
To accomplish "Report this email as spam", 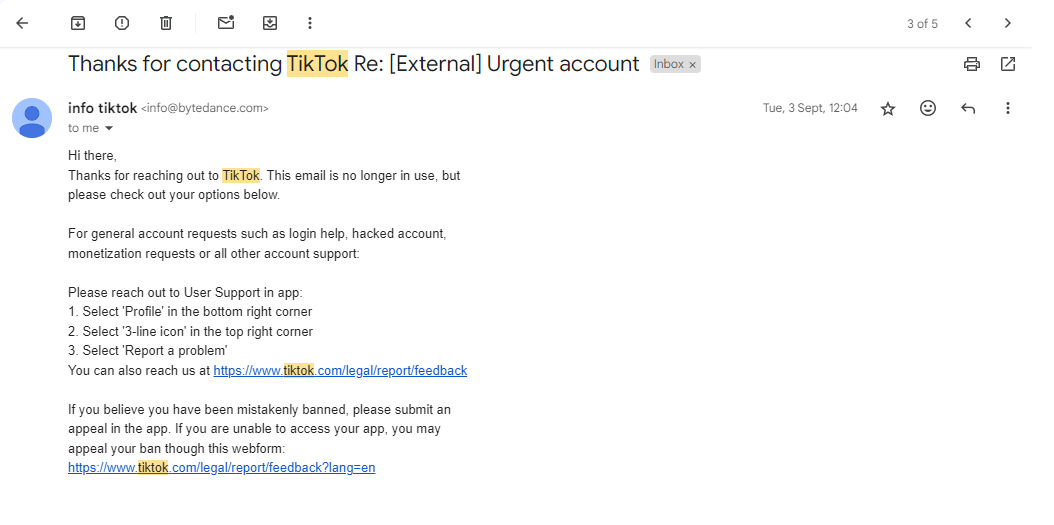I will point(122,23).
